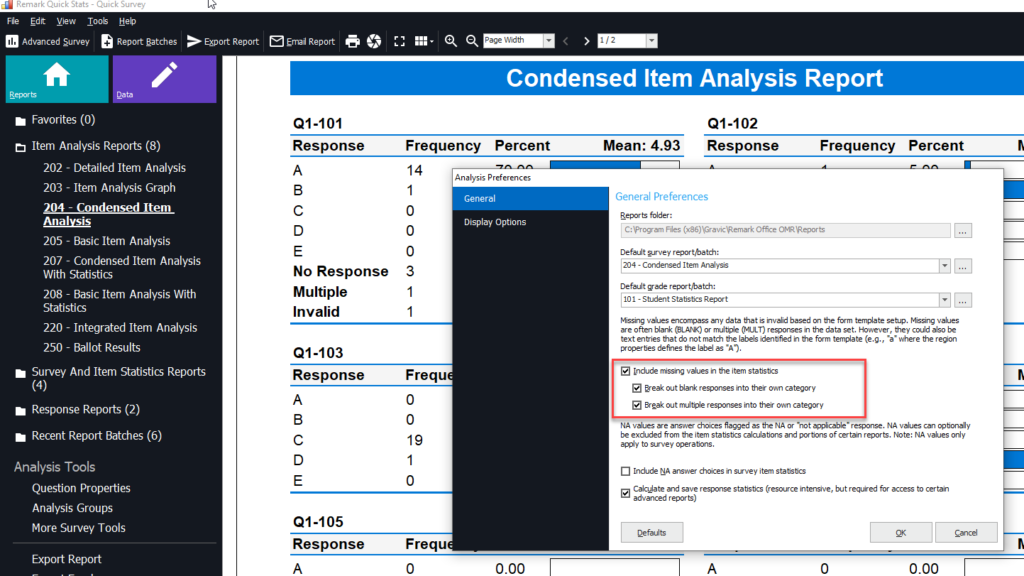Image resolution: width=1024 pixels, height=576 pixels.
Task: Select 204 - Condensed Item Analysis report
Action: coord(108,214)
